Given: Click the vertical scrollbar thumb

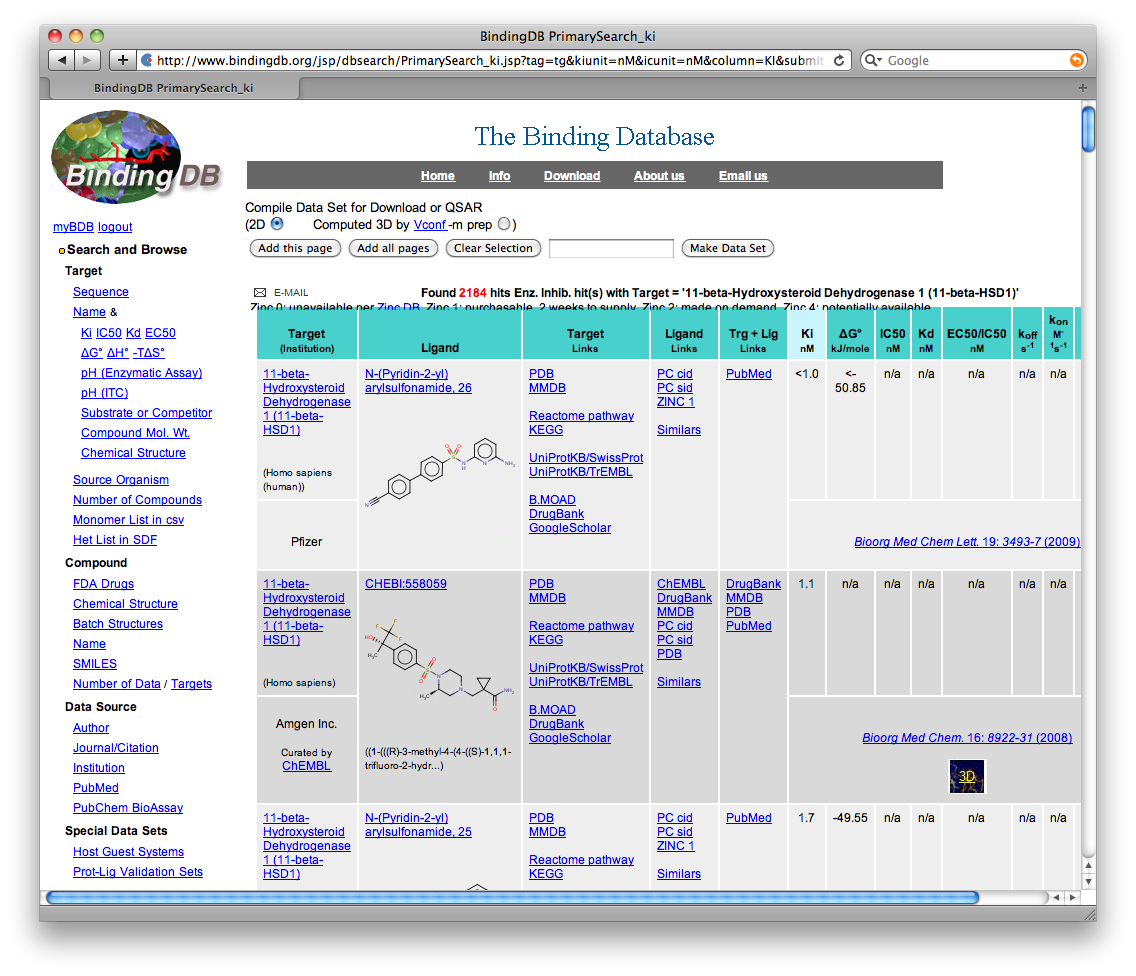Looking at the screenshot, I should (x=1087, y=129).
